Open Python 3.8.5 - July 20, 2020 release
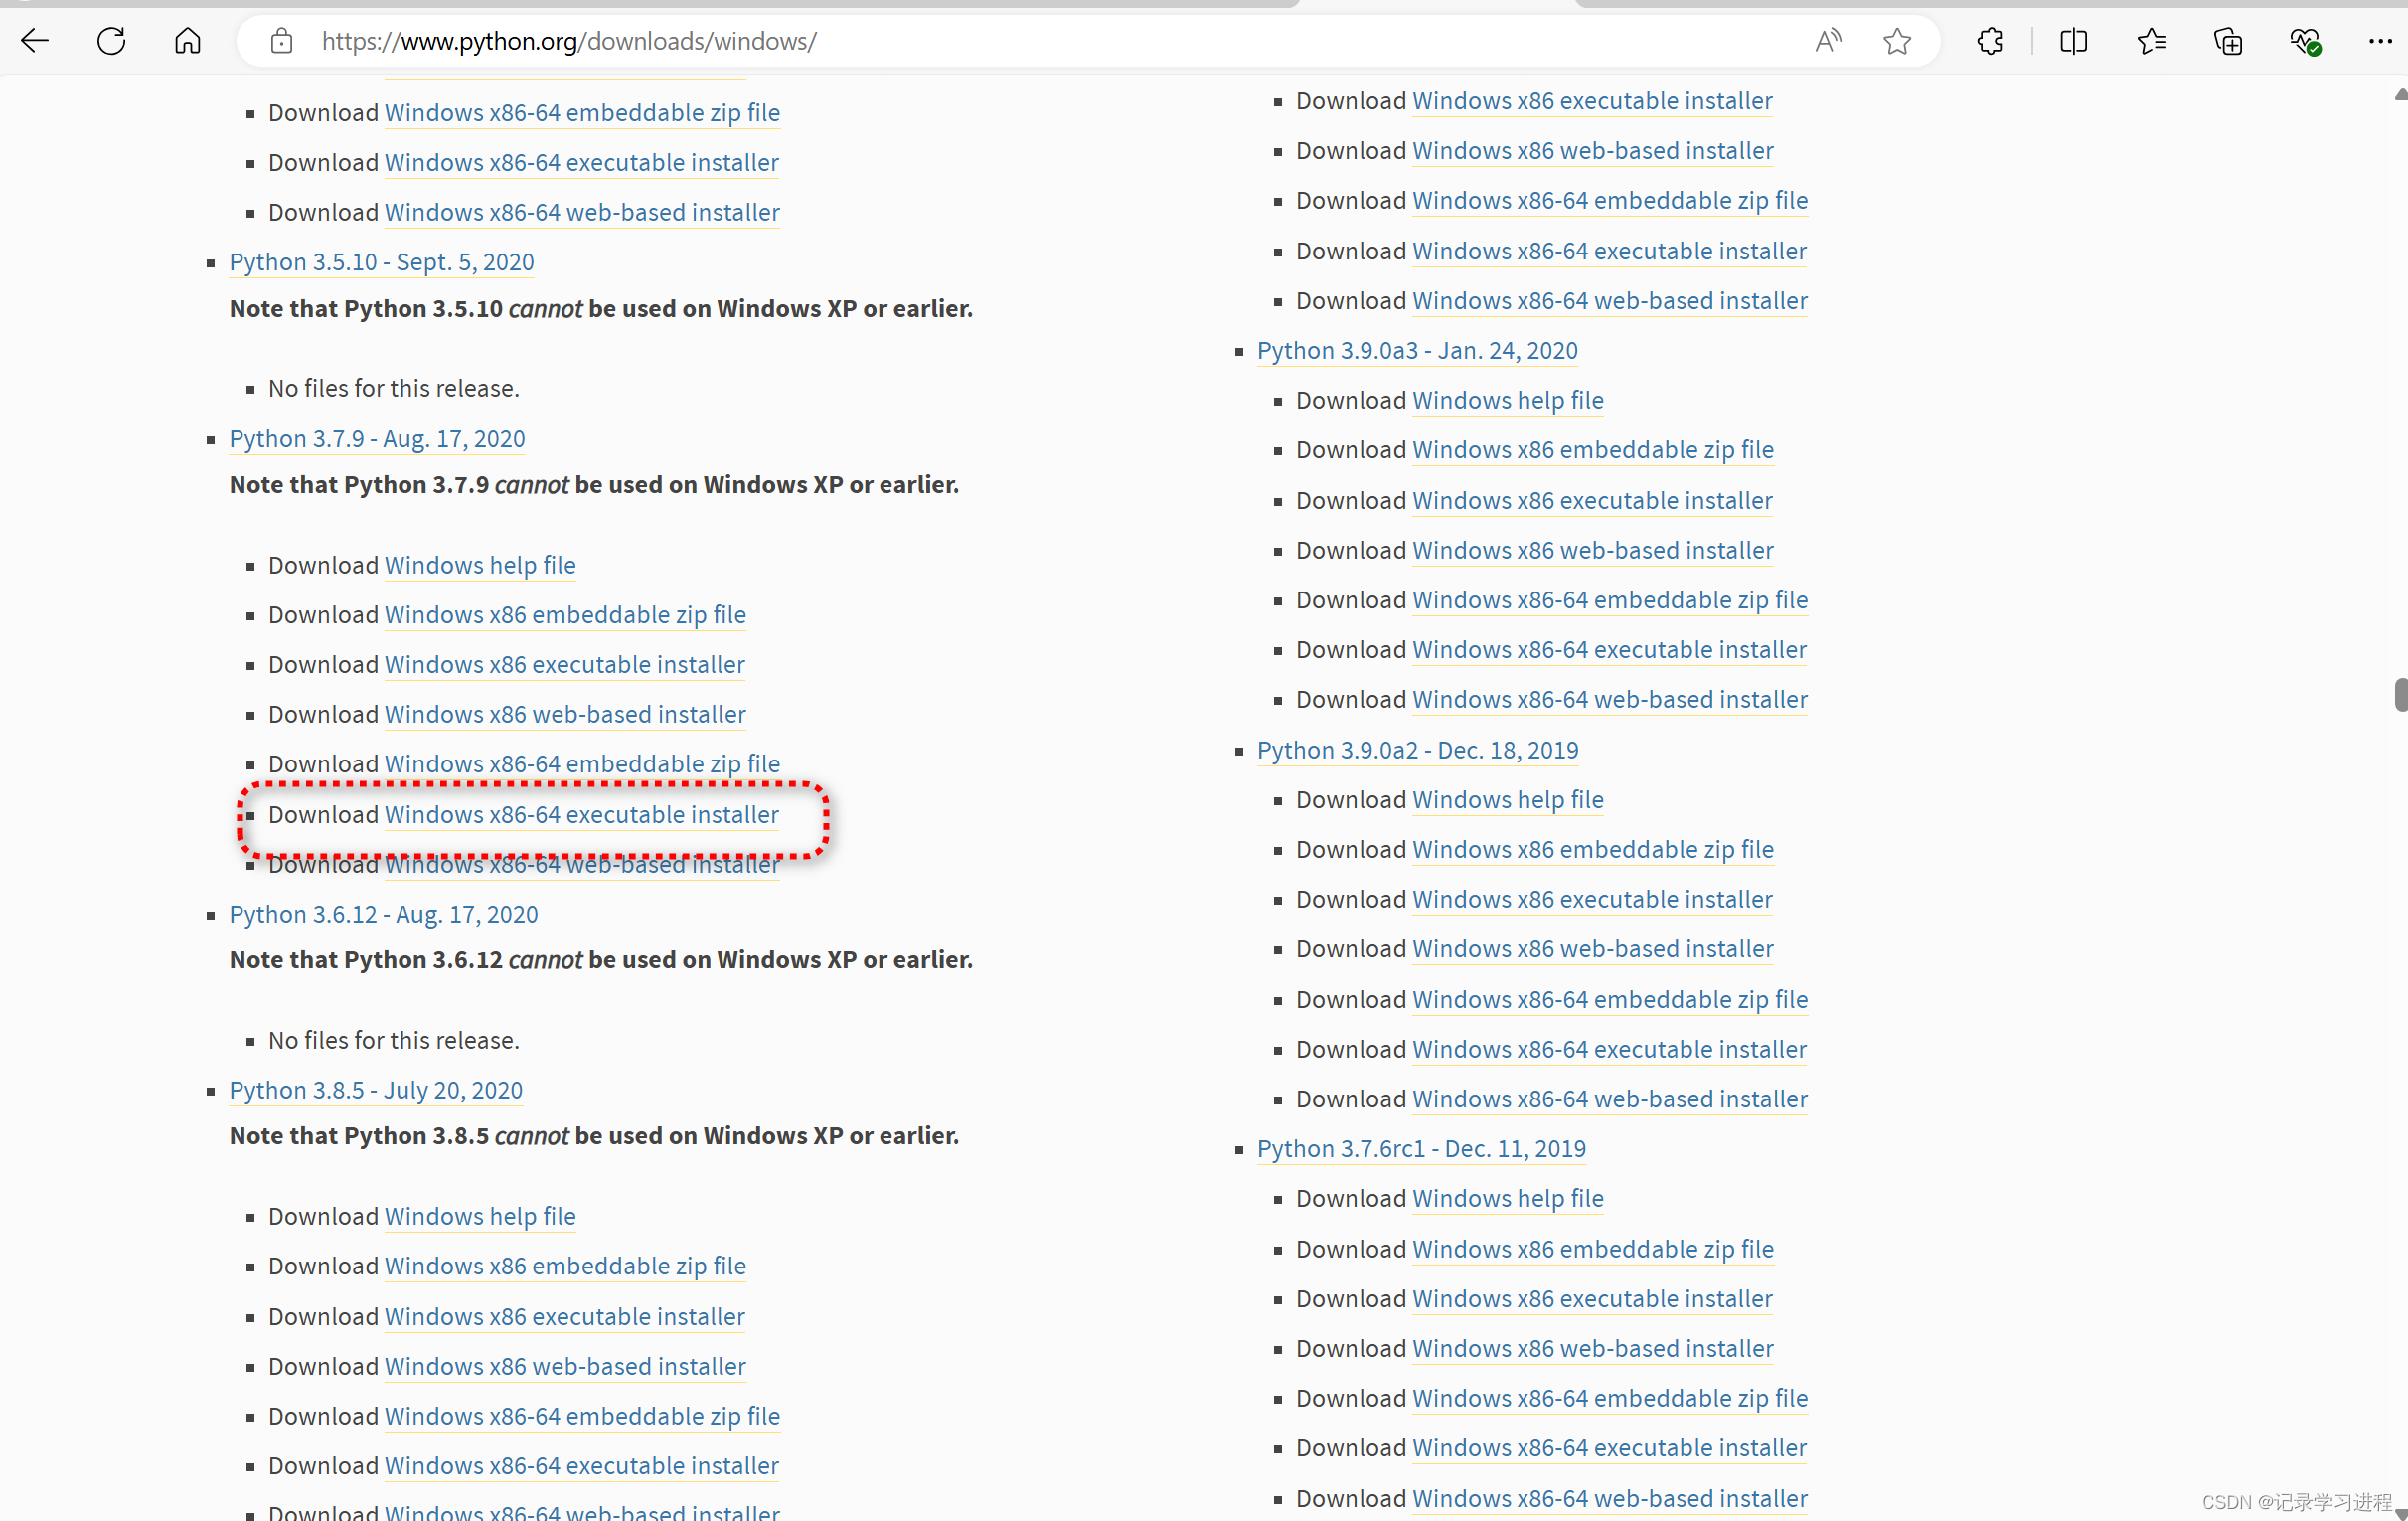Screen dimensions: 2408x1521 coord(375,1090)
